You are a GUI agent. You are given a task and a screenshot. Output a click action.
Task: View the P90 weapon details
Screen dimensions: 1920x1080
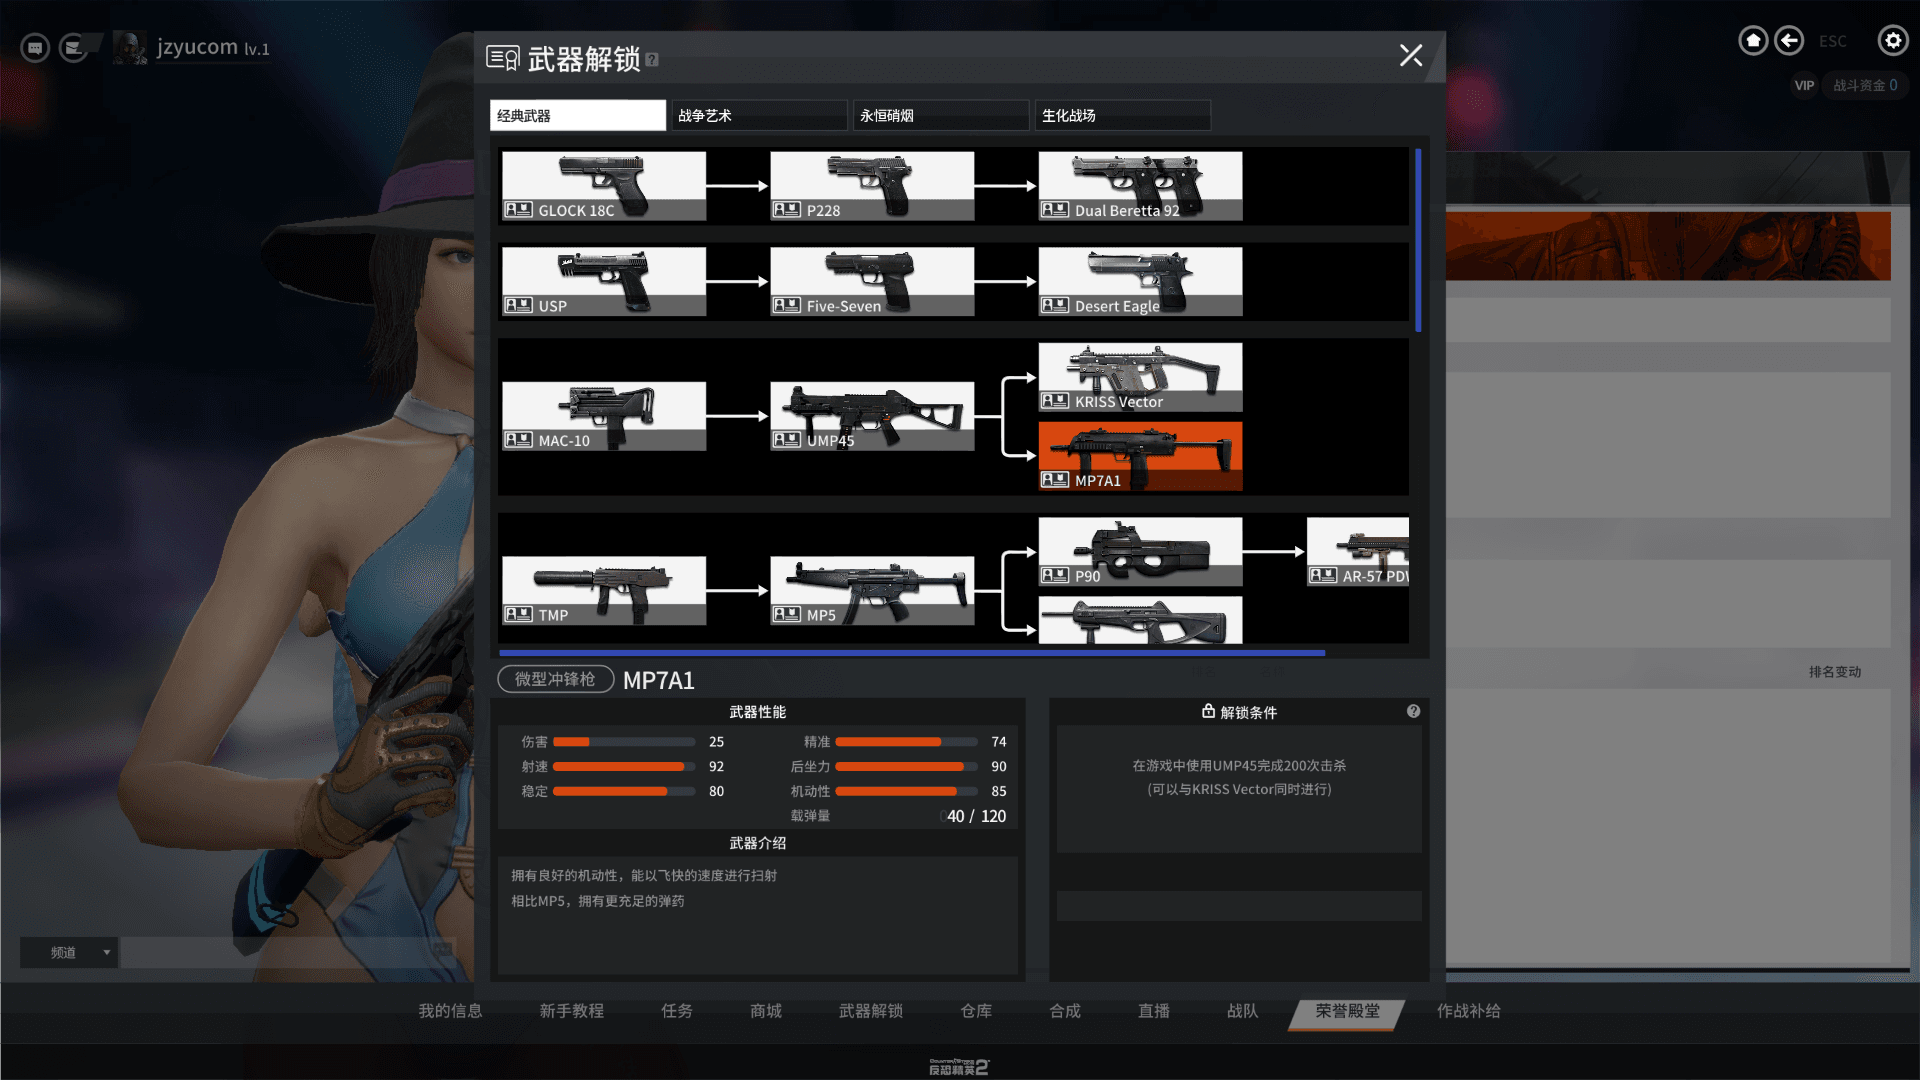1140,551
